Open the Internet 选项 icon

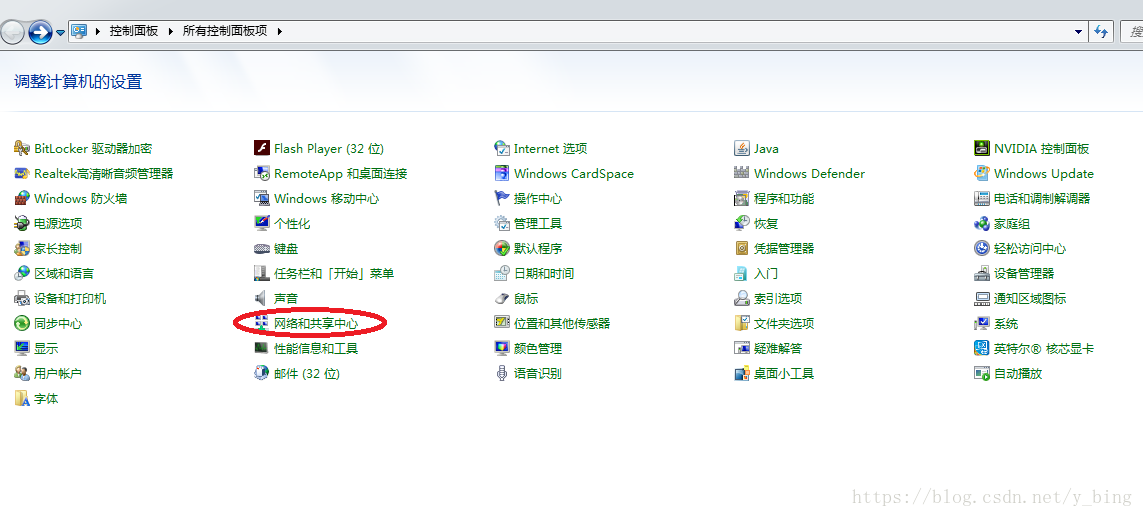502,149
